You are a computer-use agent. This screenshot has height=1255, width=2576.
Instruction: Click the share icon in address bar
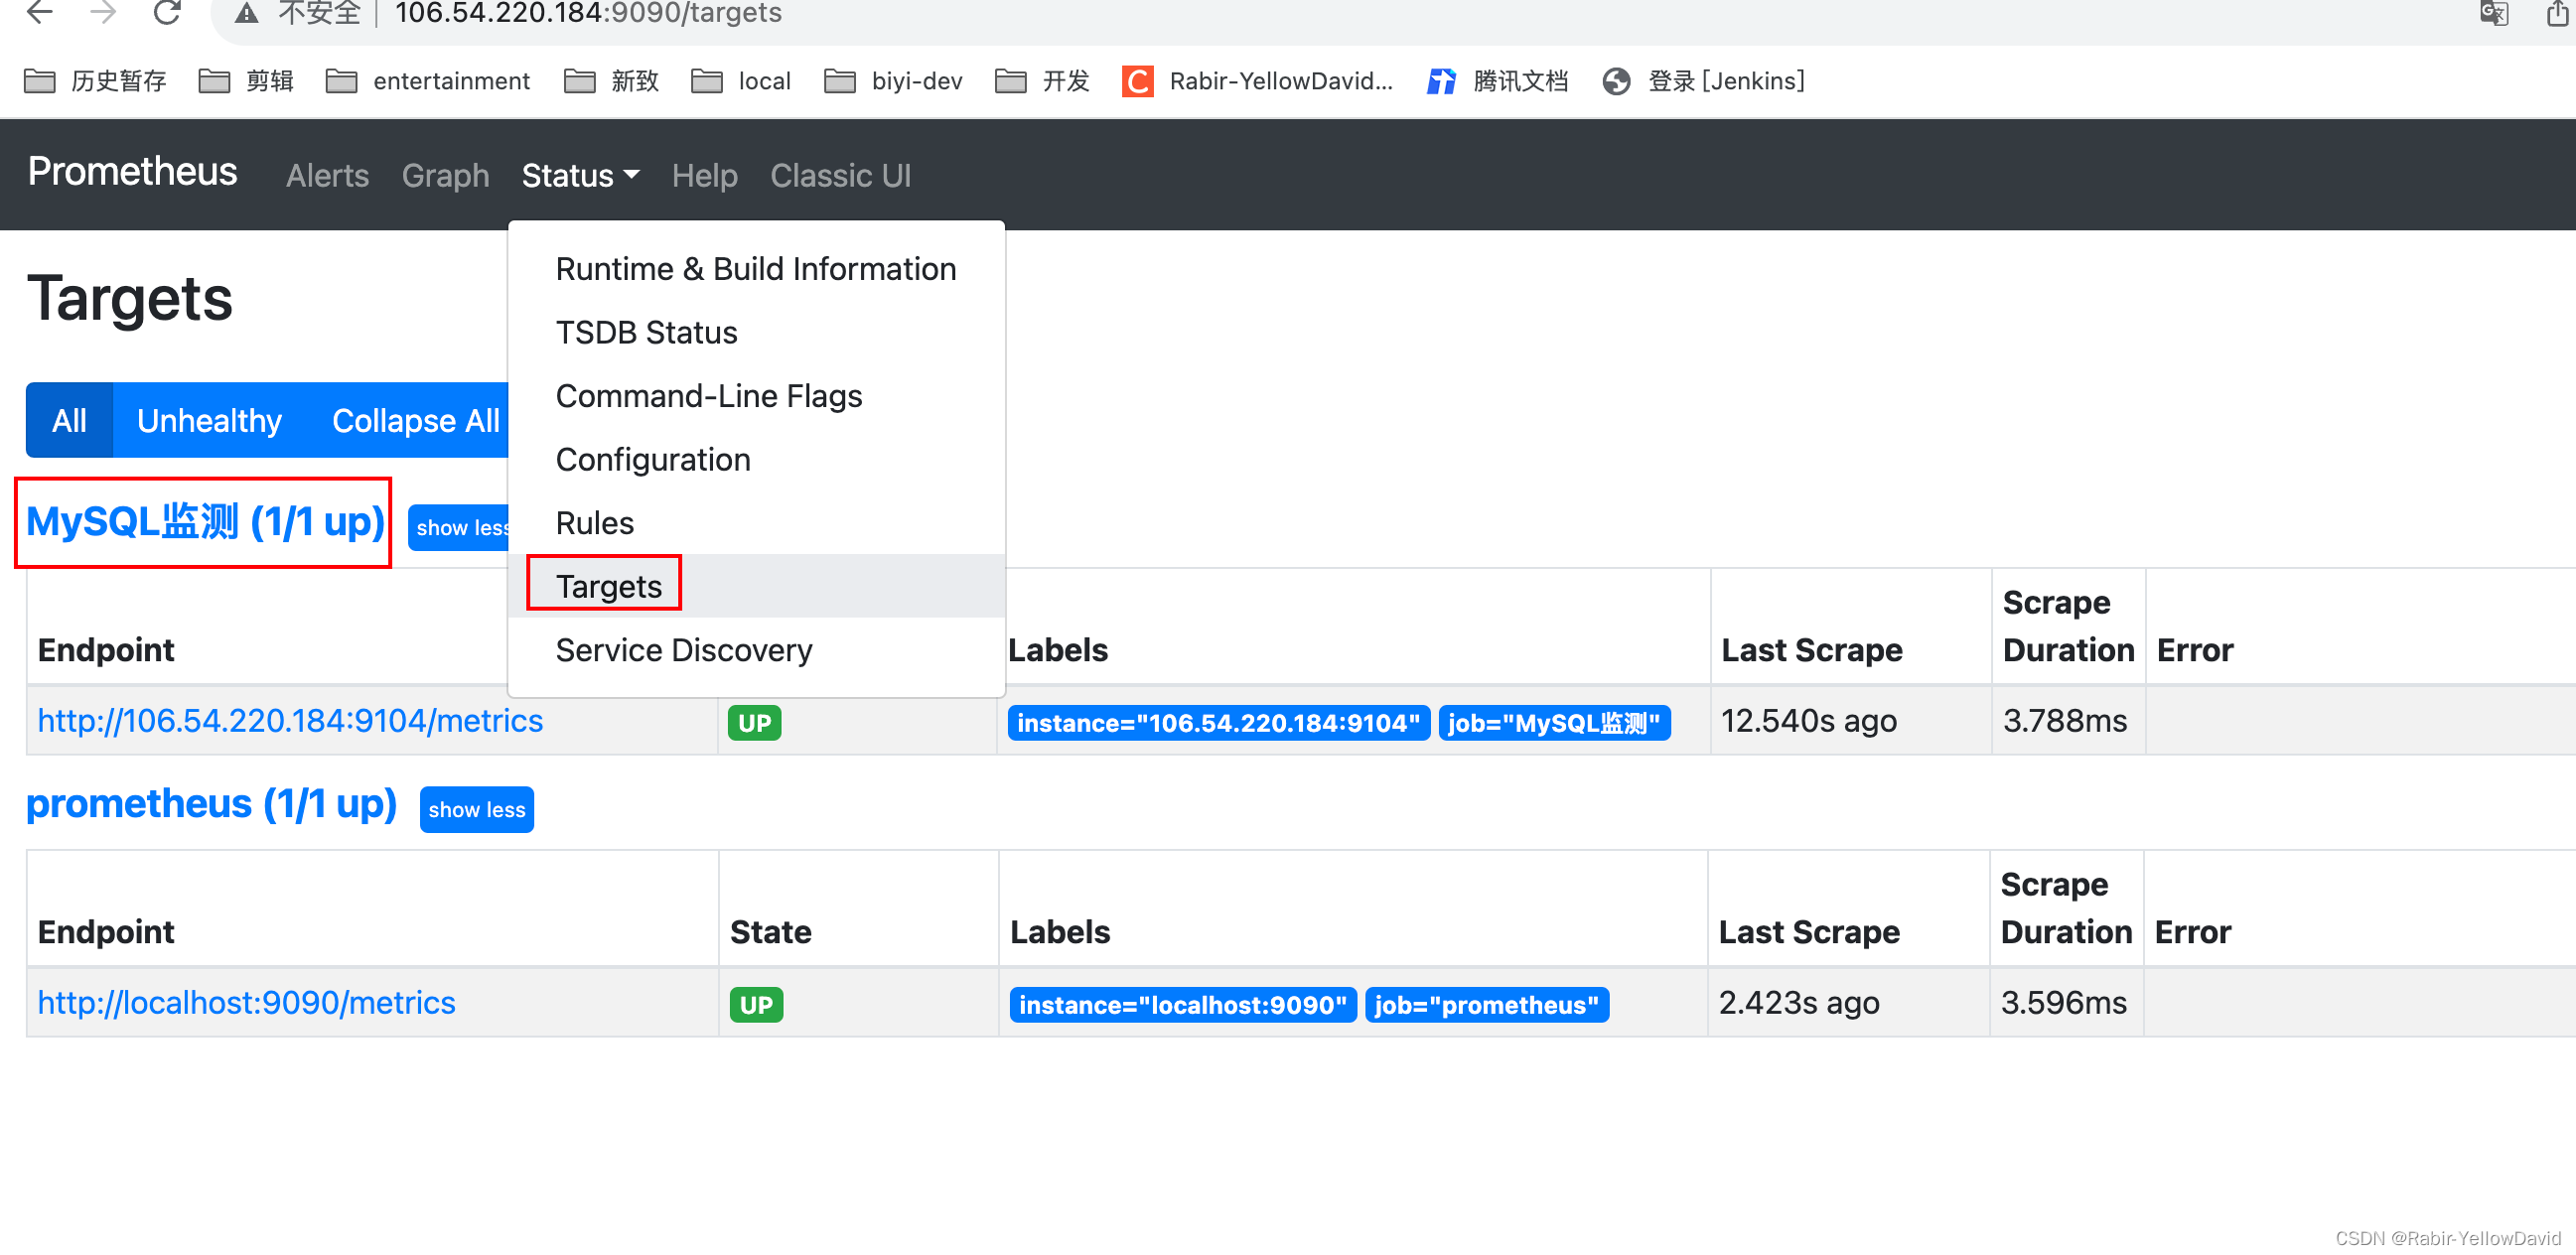[x=2556, y=14]
